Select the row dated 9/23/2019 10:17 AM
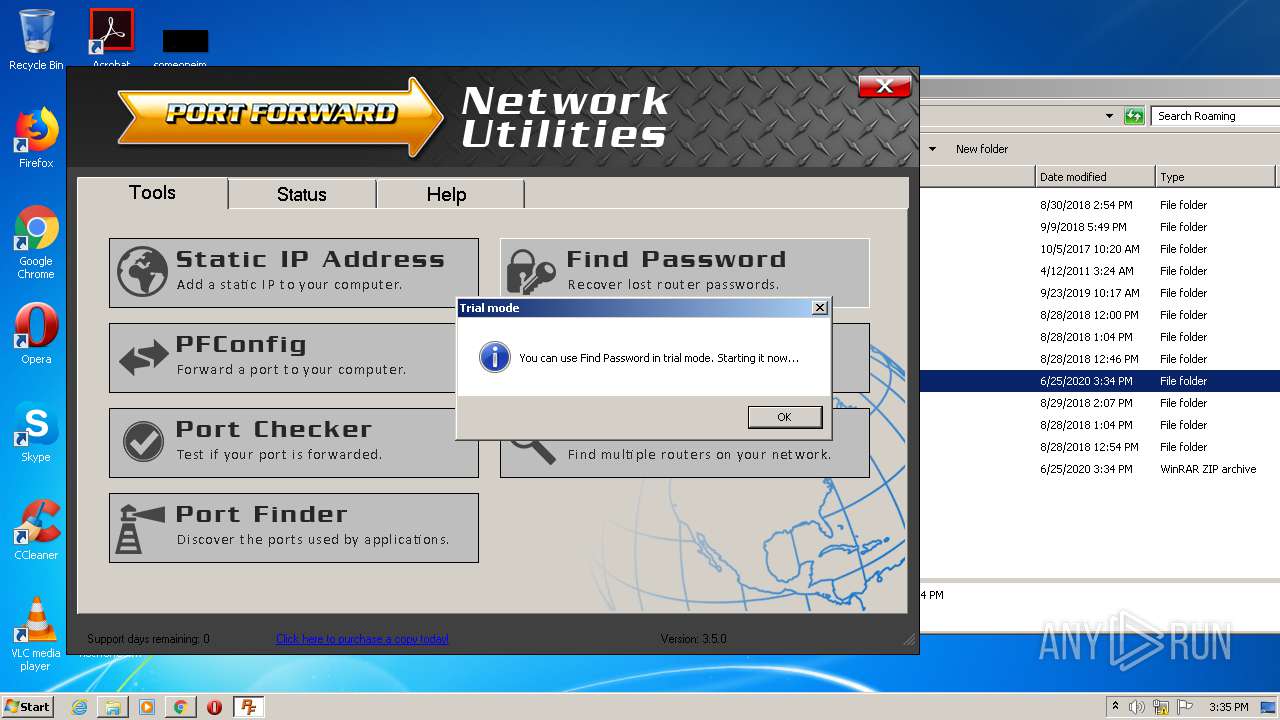Viewport: 1280px width, 720px height. pyautogui.click(x=1100, y=293)
